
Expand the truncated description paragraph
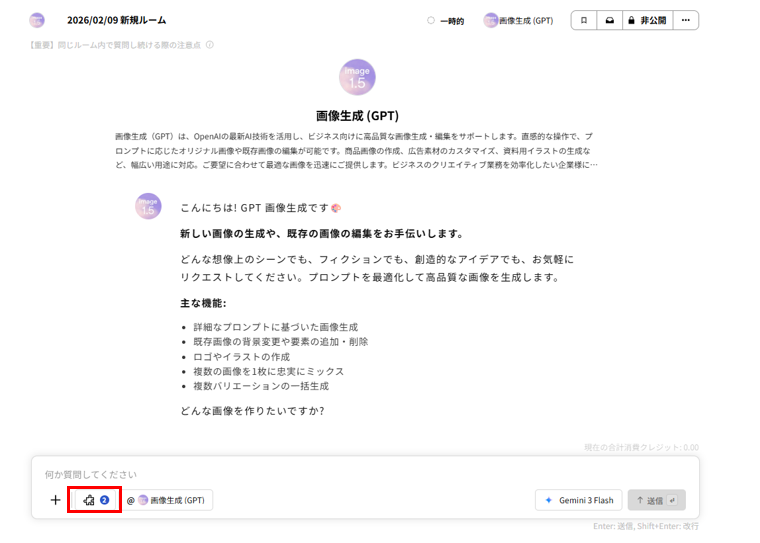[357, 151]
